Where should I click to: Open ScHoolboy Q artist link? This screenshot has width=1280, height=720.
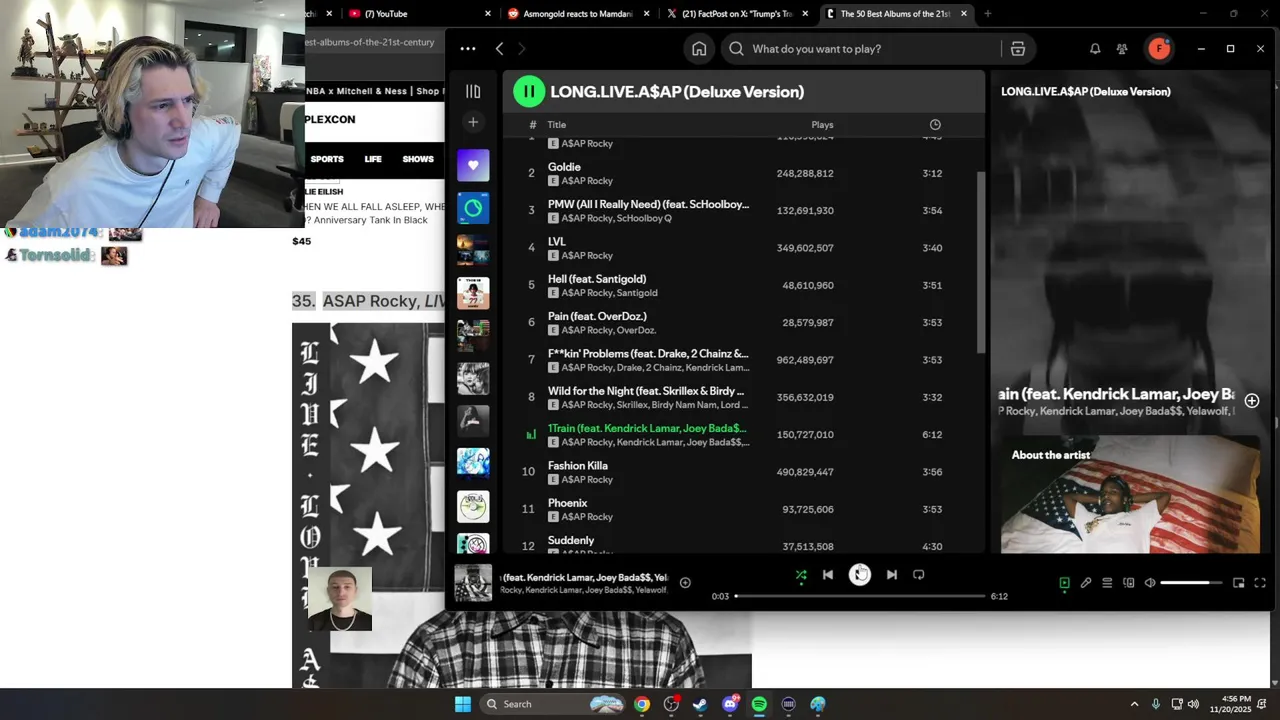(x=644, y=218)
